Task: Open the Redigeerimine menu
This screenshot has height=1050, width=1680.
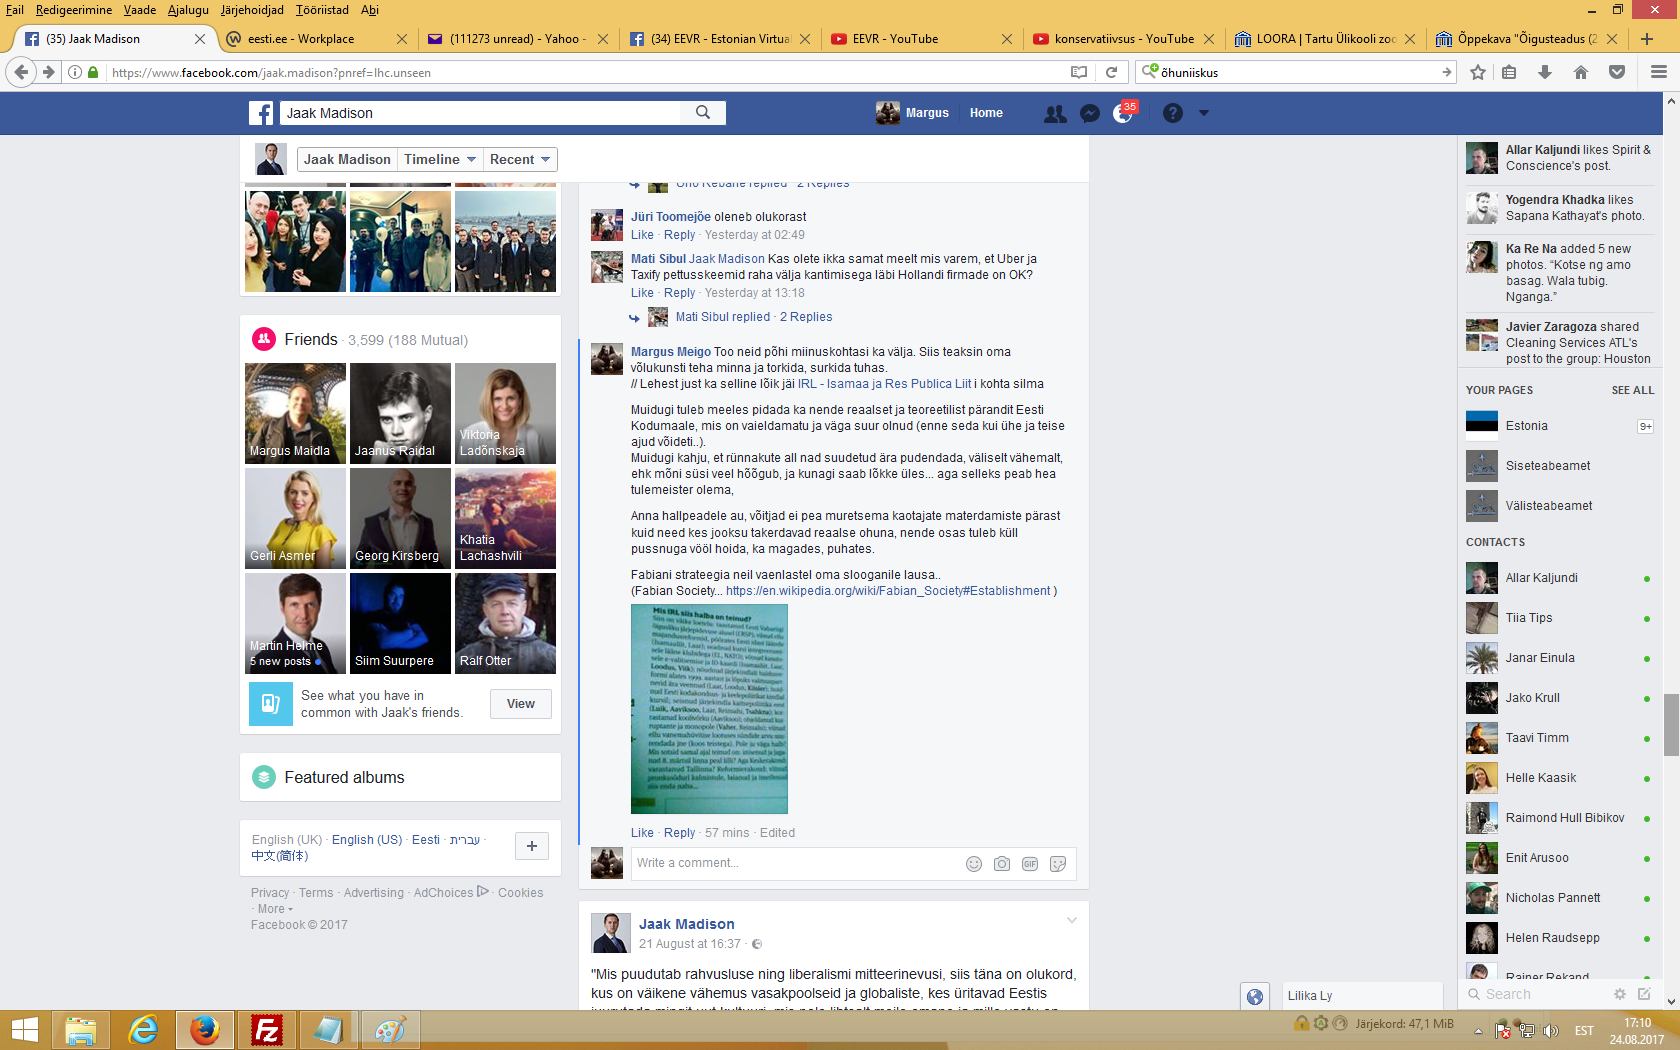Action: tap(74, 10)
